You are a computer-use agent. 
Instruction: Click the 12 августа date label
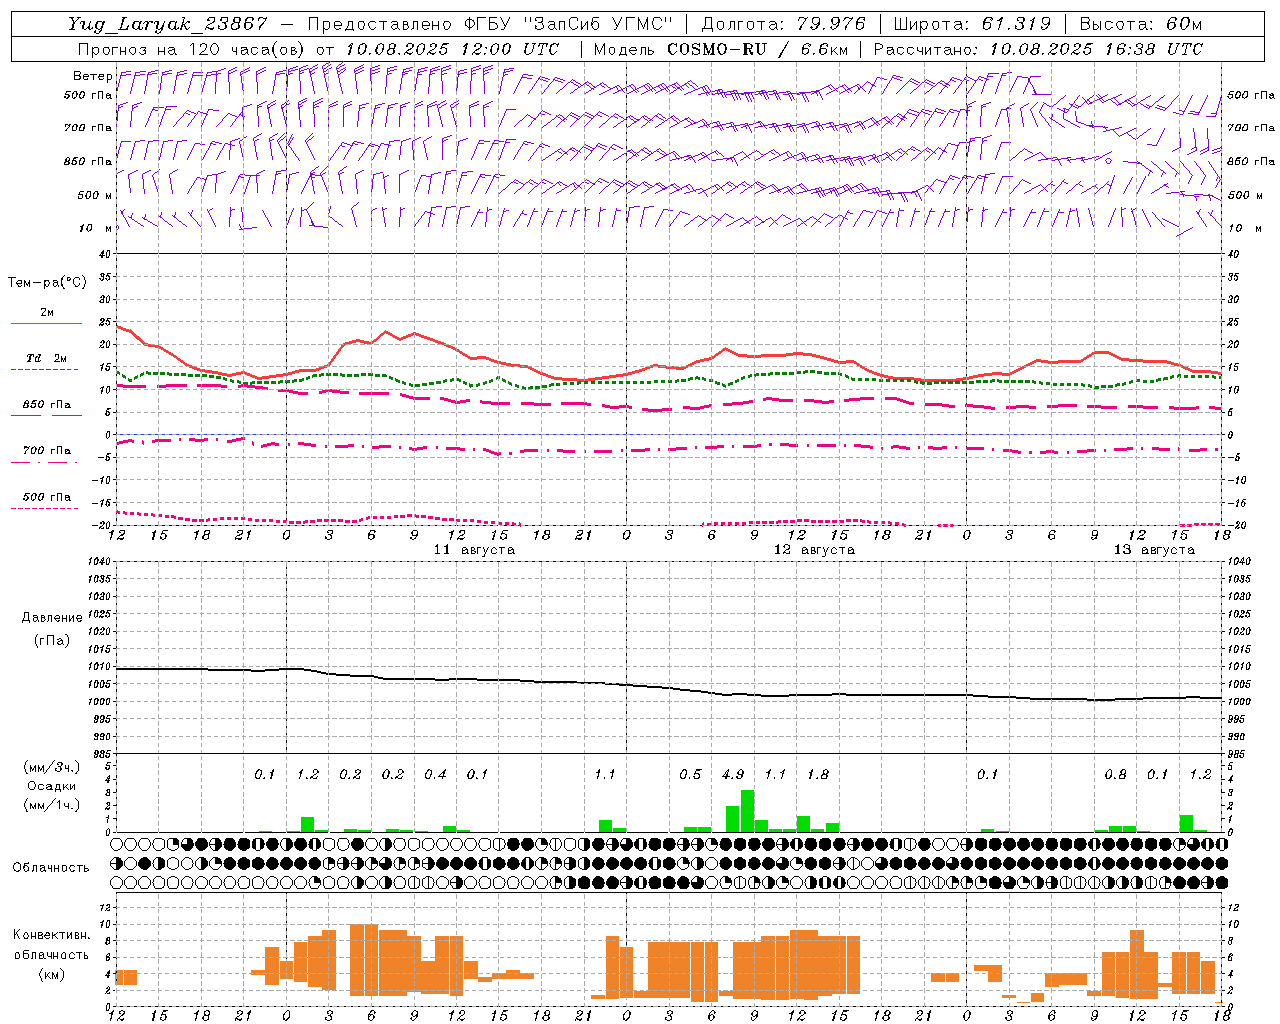pyautogui.click(x=814, y=550)
